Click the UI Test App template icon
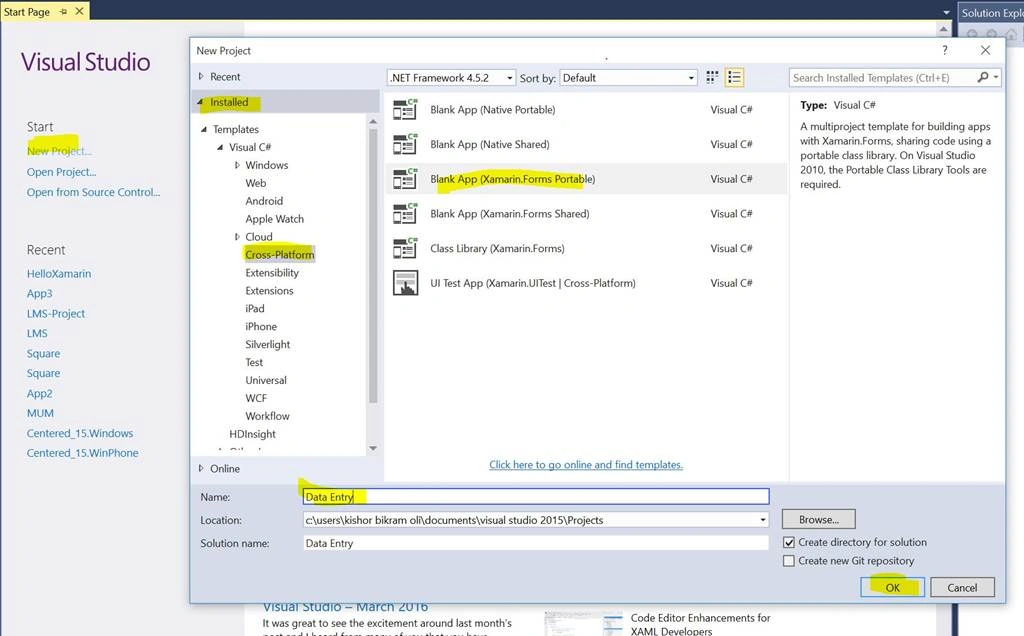Screen dimensions: 1024x636 405,283
